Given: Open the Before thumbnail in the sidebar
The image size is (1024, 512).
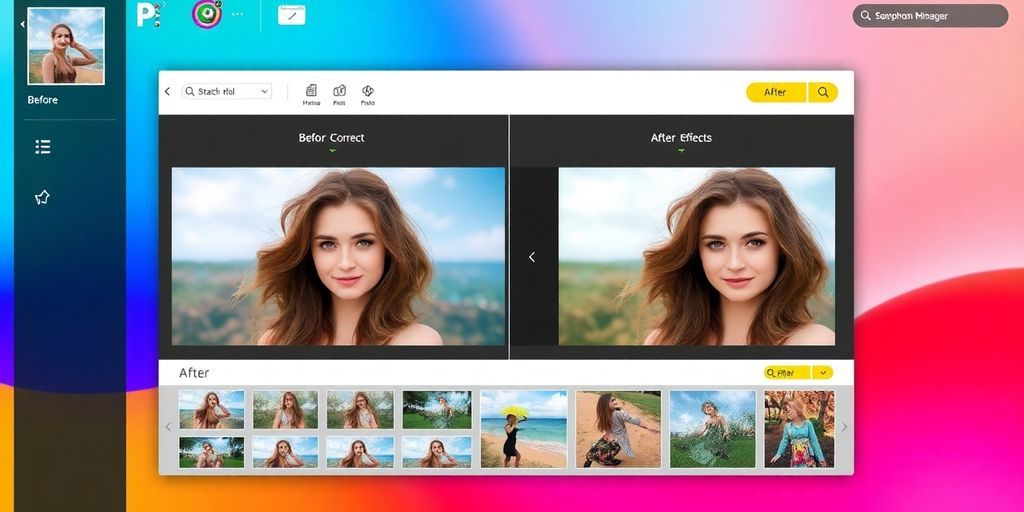Looking at the screenshot, I should click(x=66, y=46).
